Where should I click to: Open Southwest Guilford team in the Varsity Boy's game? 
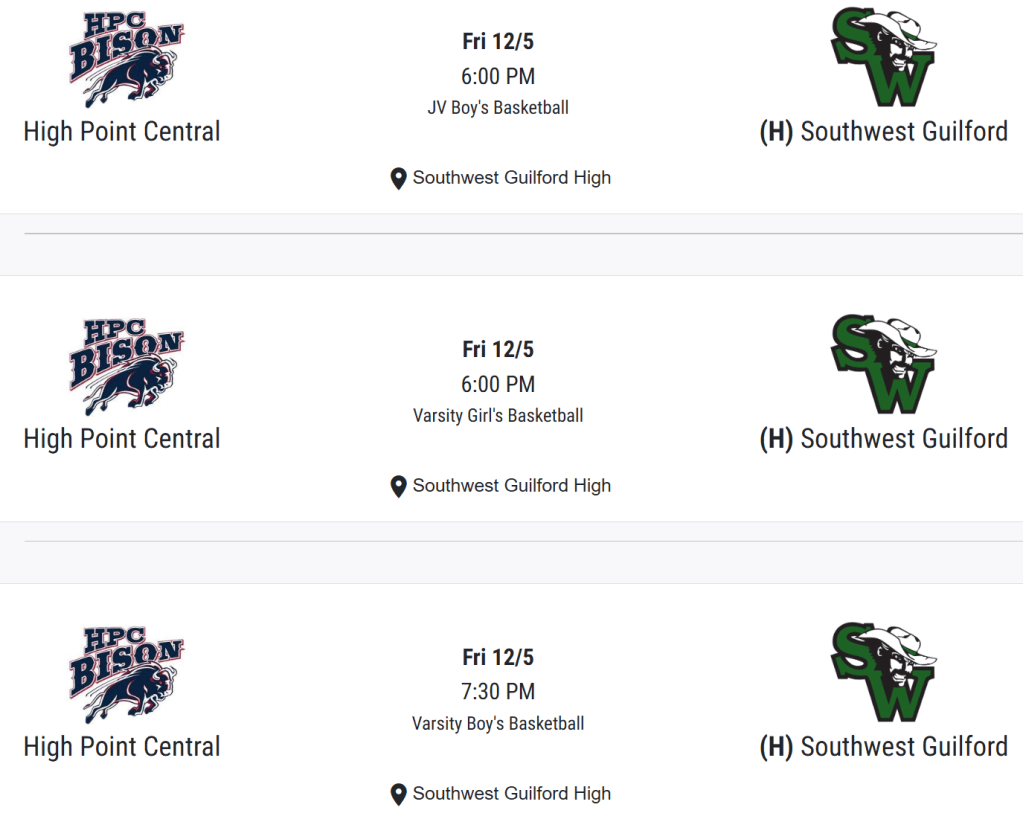tap(903, 747)
